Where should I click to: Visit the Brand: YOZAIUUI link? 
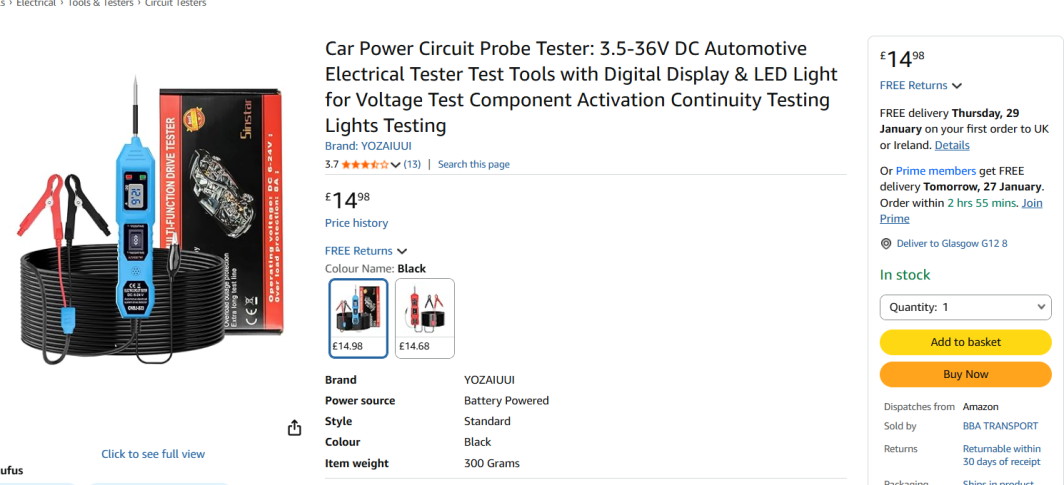point(367,145)
